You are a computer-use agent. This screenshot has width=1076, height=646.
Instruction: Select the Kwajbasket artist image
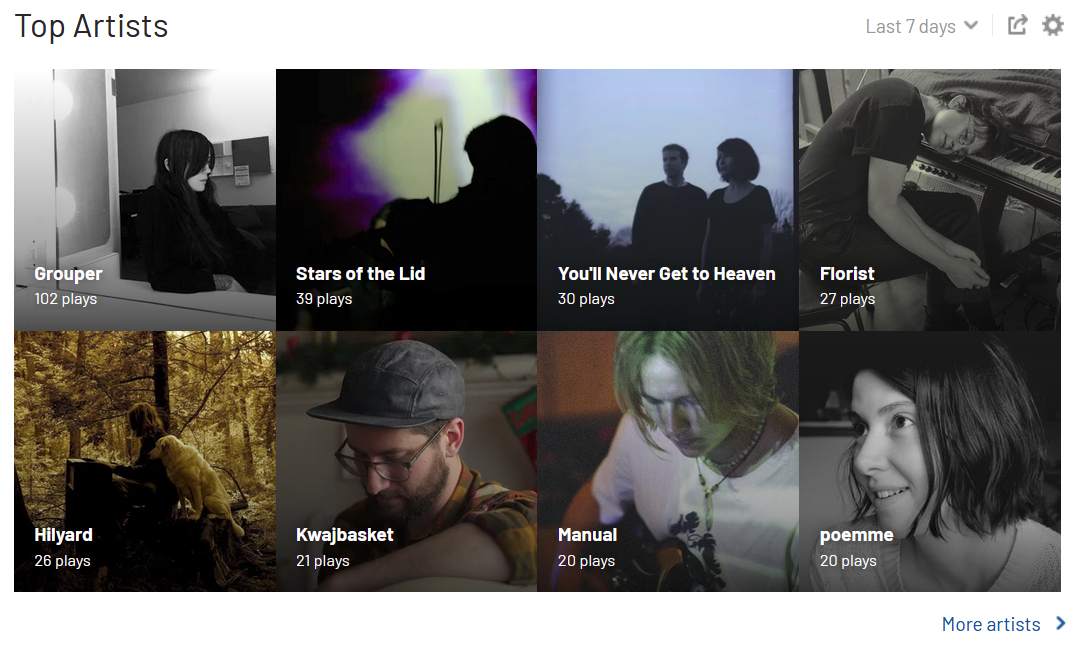pyautogui.click(x=406, y=461)
